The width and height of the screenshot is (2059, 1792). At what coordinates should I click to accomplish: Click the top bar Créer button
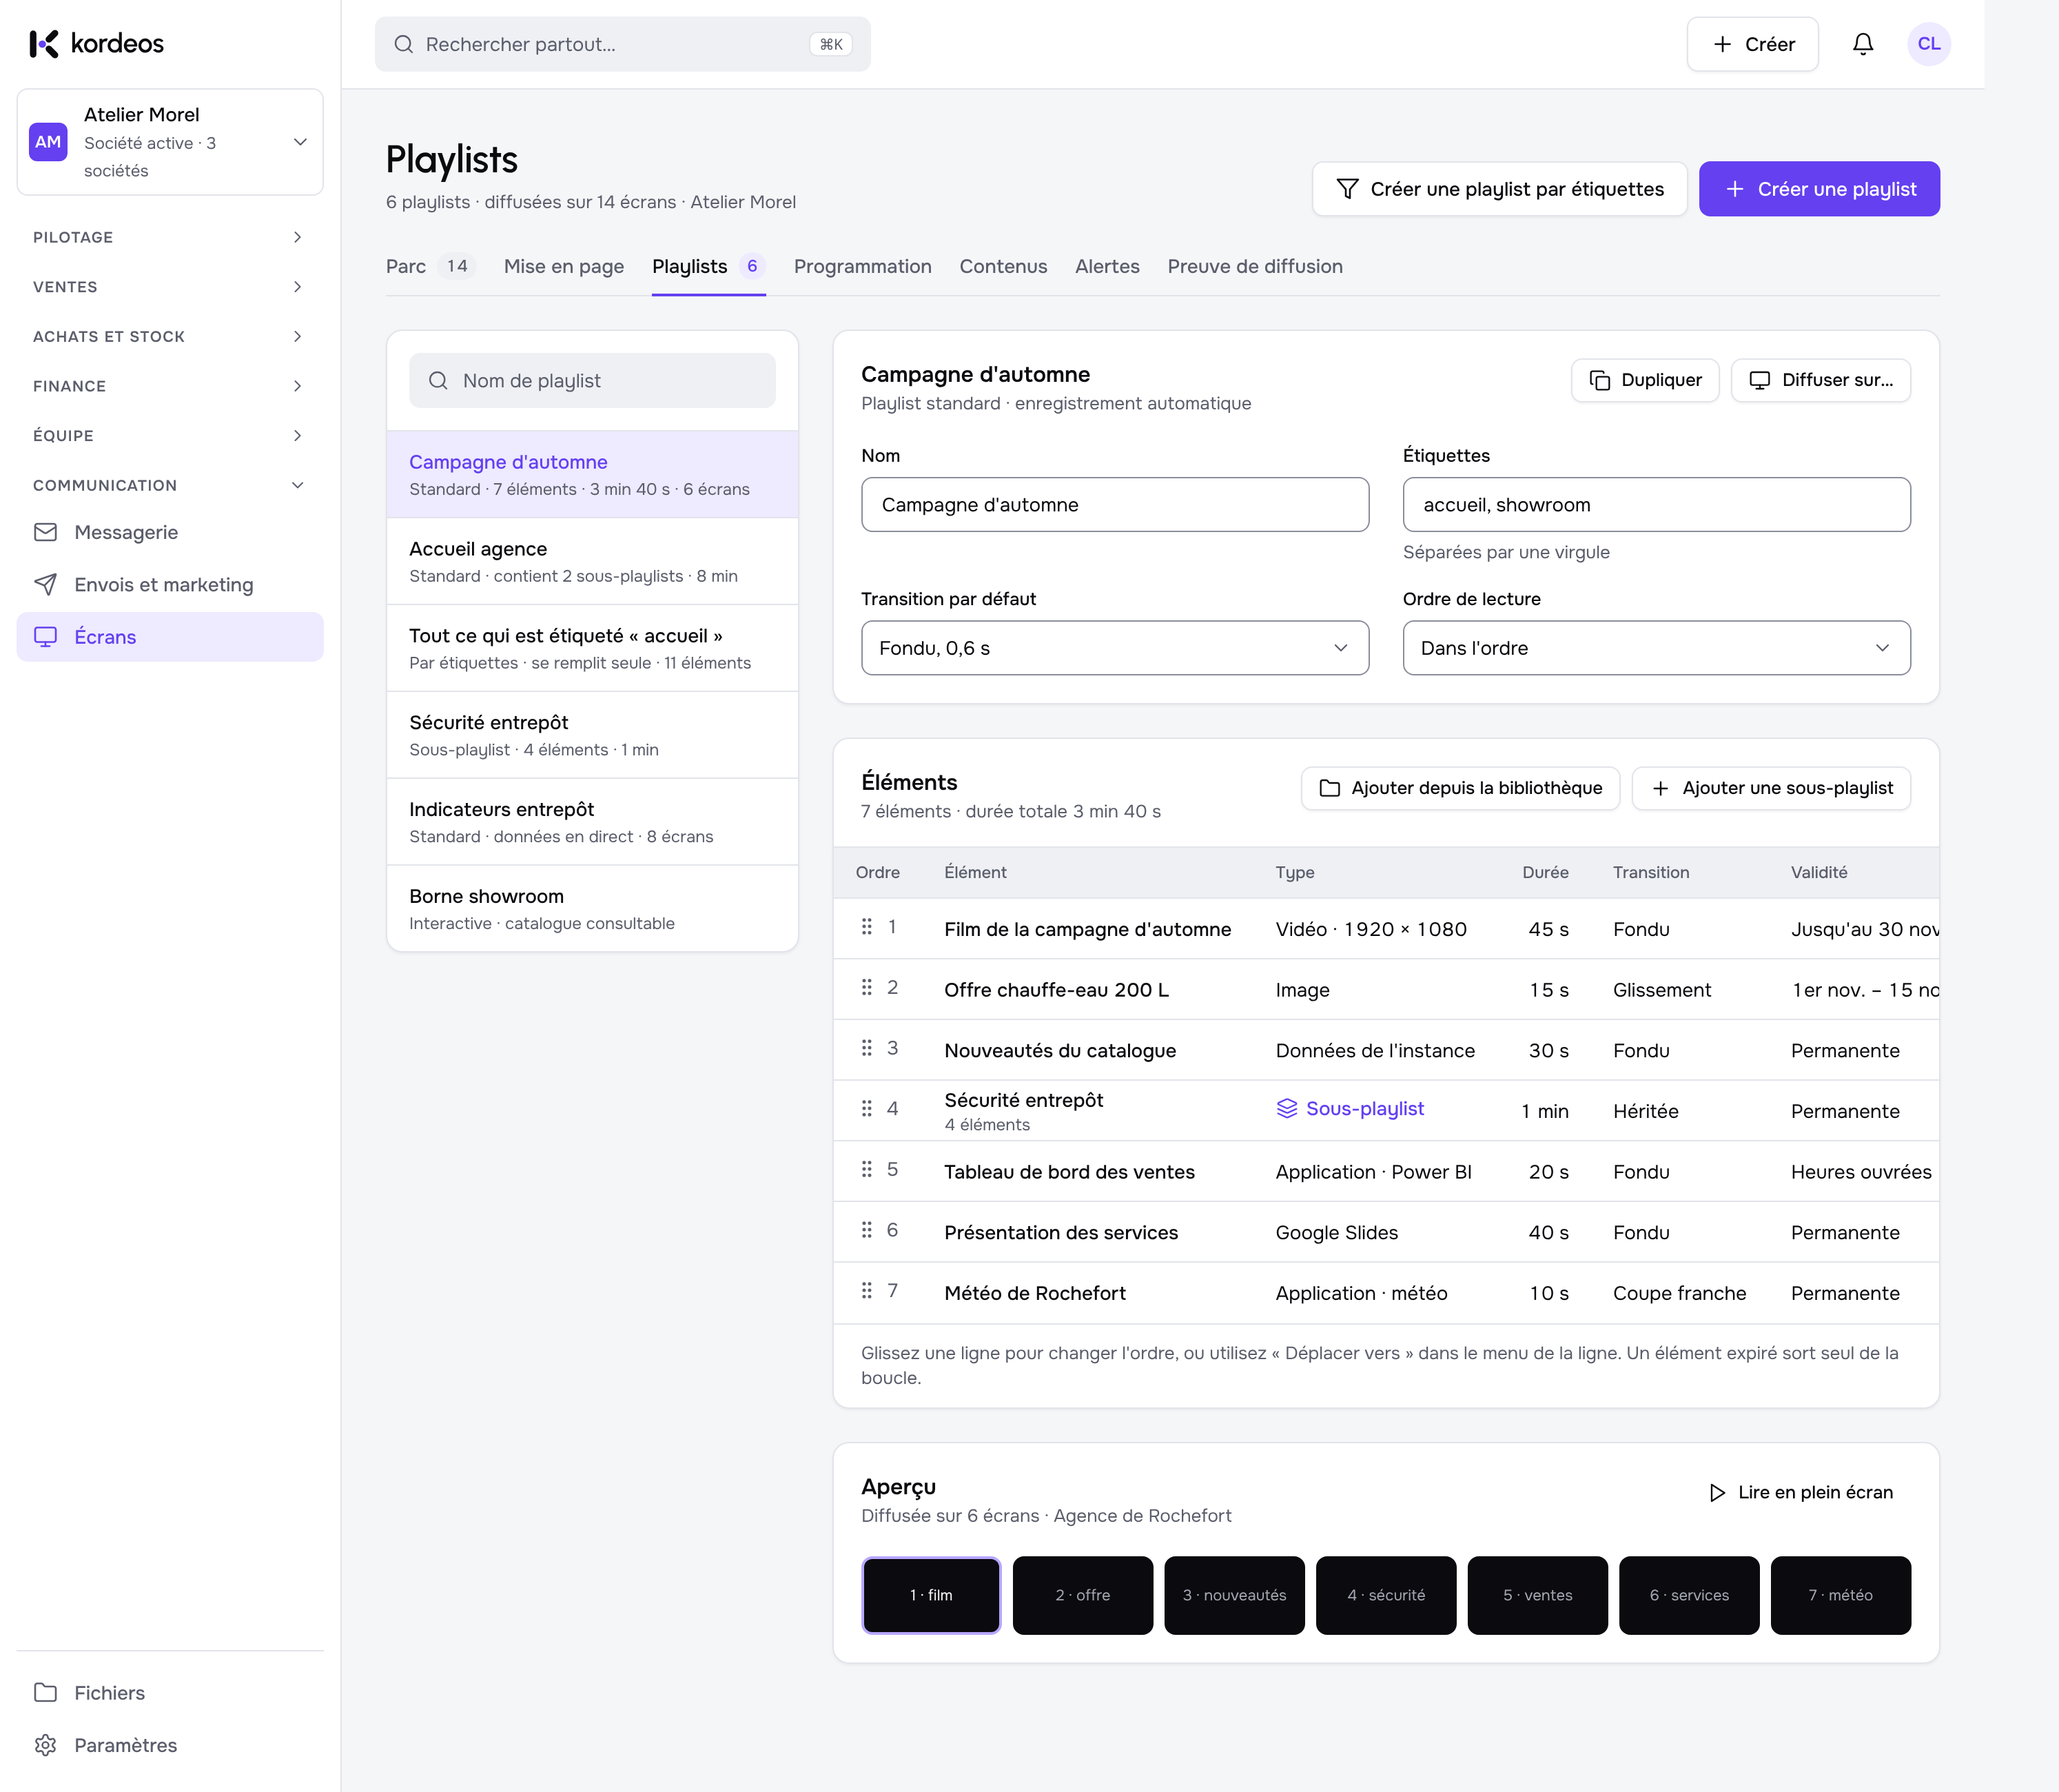[x=1752, y=44]
